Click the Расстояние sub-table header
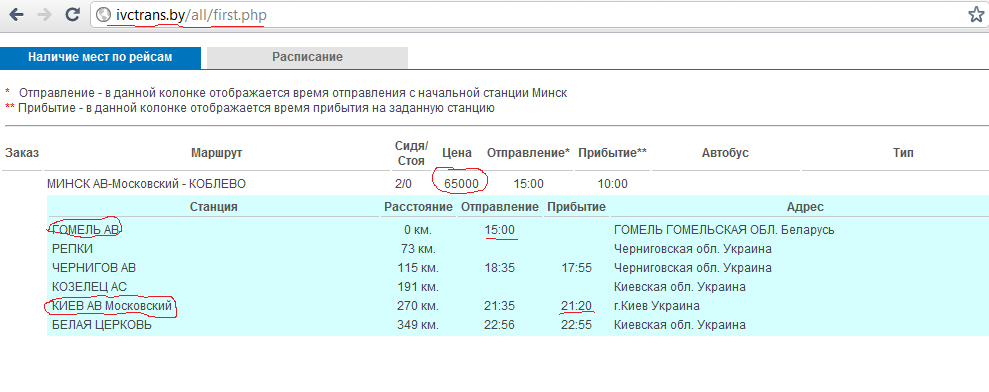The width and height of the screenshot is (989, 392). click(x=419, y=207)
